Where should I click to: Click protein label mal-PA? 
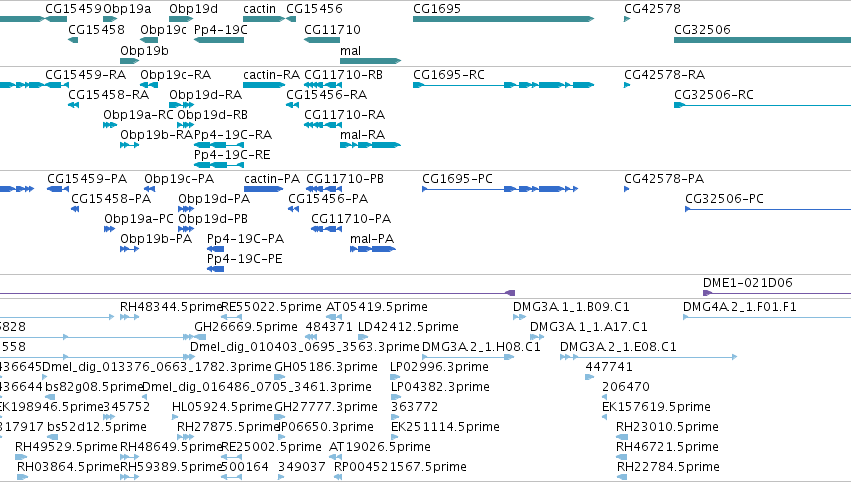click(x=372, y=238)
